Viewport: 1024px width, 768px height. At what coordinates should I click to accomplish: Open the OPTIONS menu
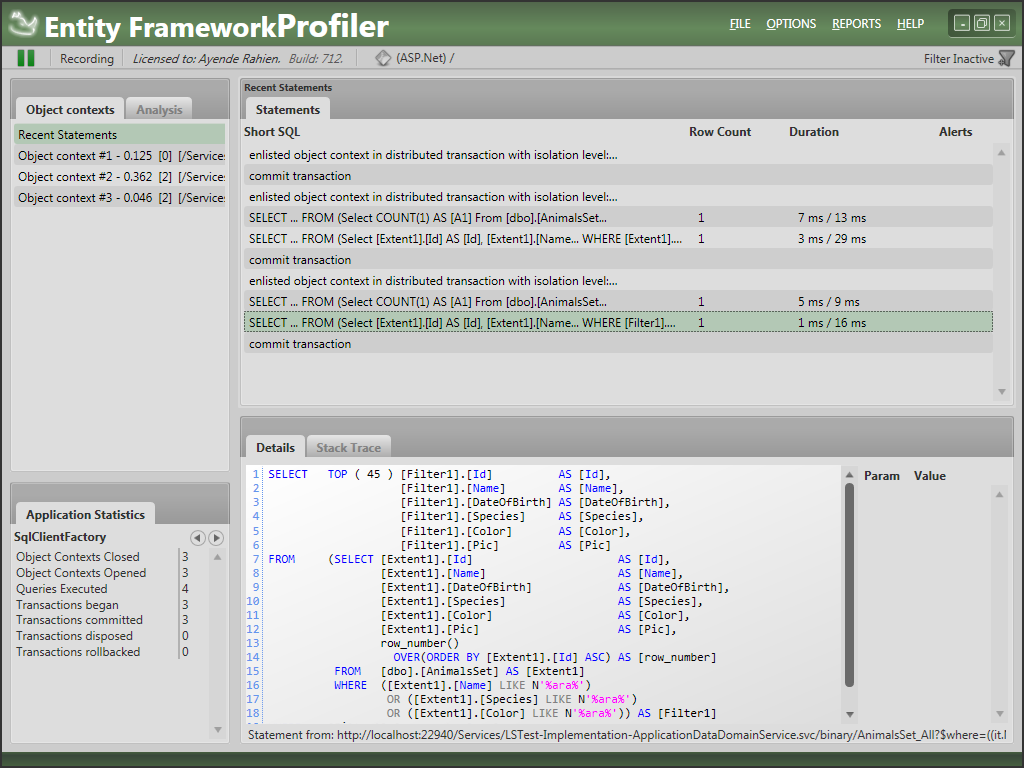click(791, 24)
